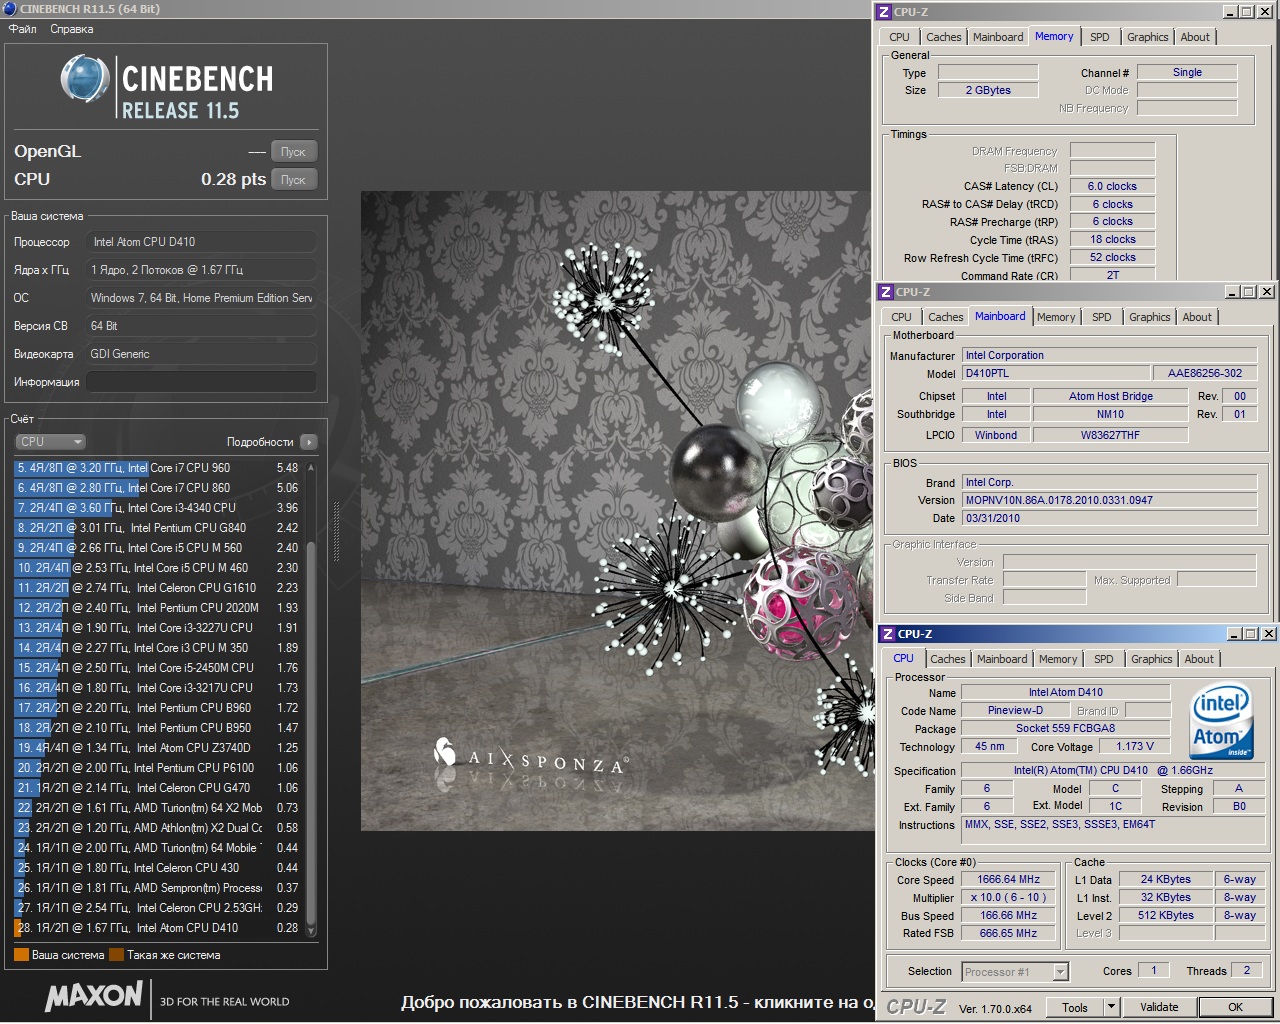This screenshot has width=1280, height=1024.
Task: Switch to Caches tab in front CPU-Z window
Action: click(948, 659)
